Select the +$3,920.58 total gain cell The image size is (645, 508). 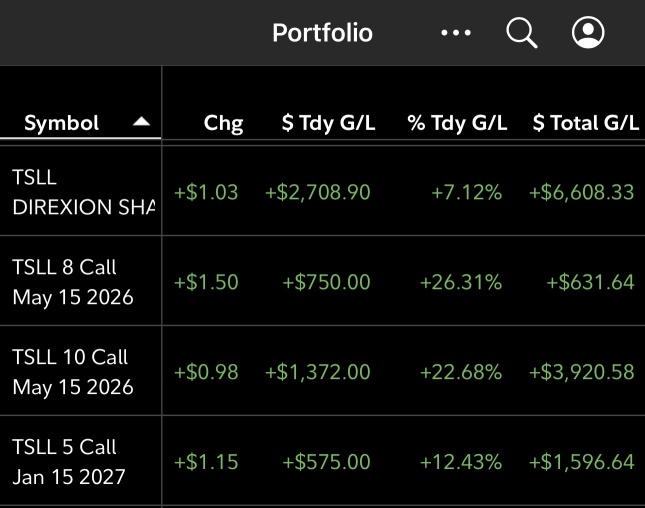coord(581,372)
